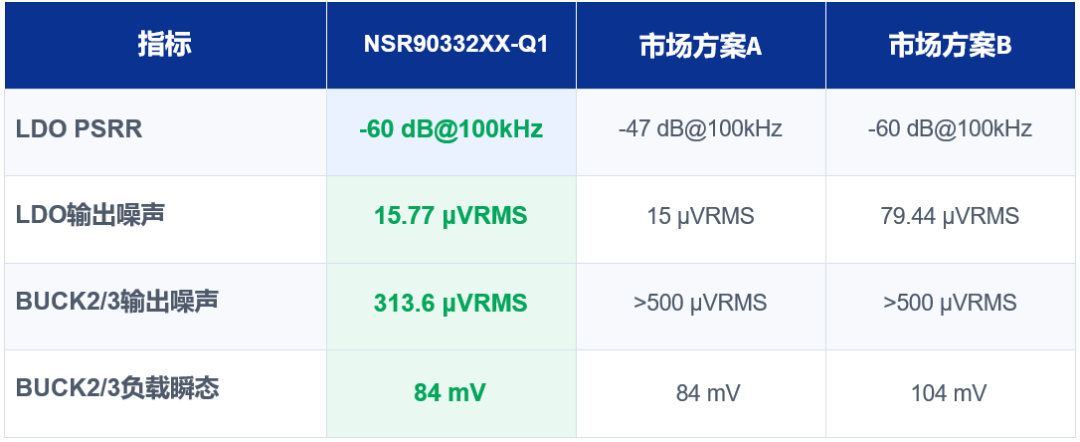1080x442 pixels.
Task: Select the LDO输出噪声 row label
Action: coord(90,215)
